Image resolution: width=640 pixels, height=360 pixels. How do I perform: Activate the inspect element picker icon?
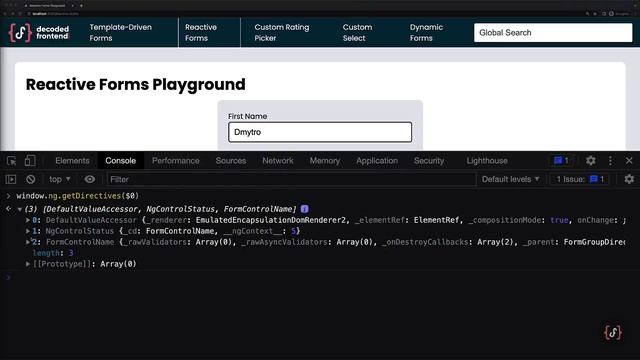point(11,161)
